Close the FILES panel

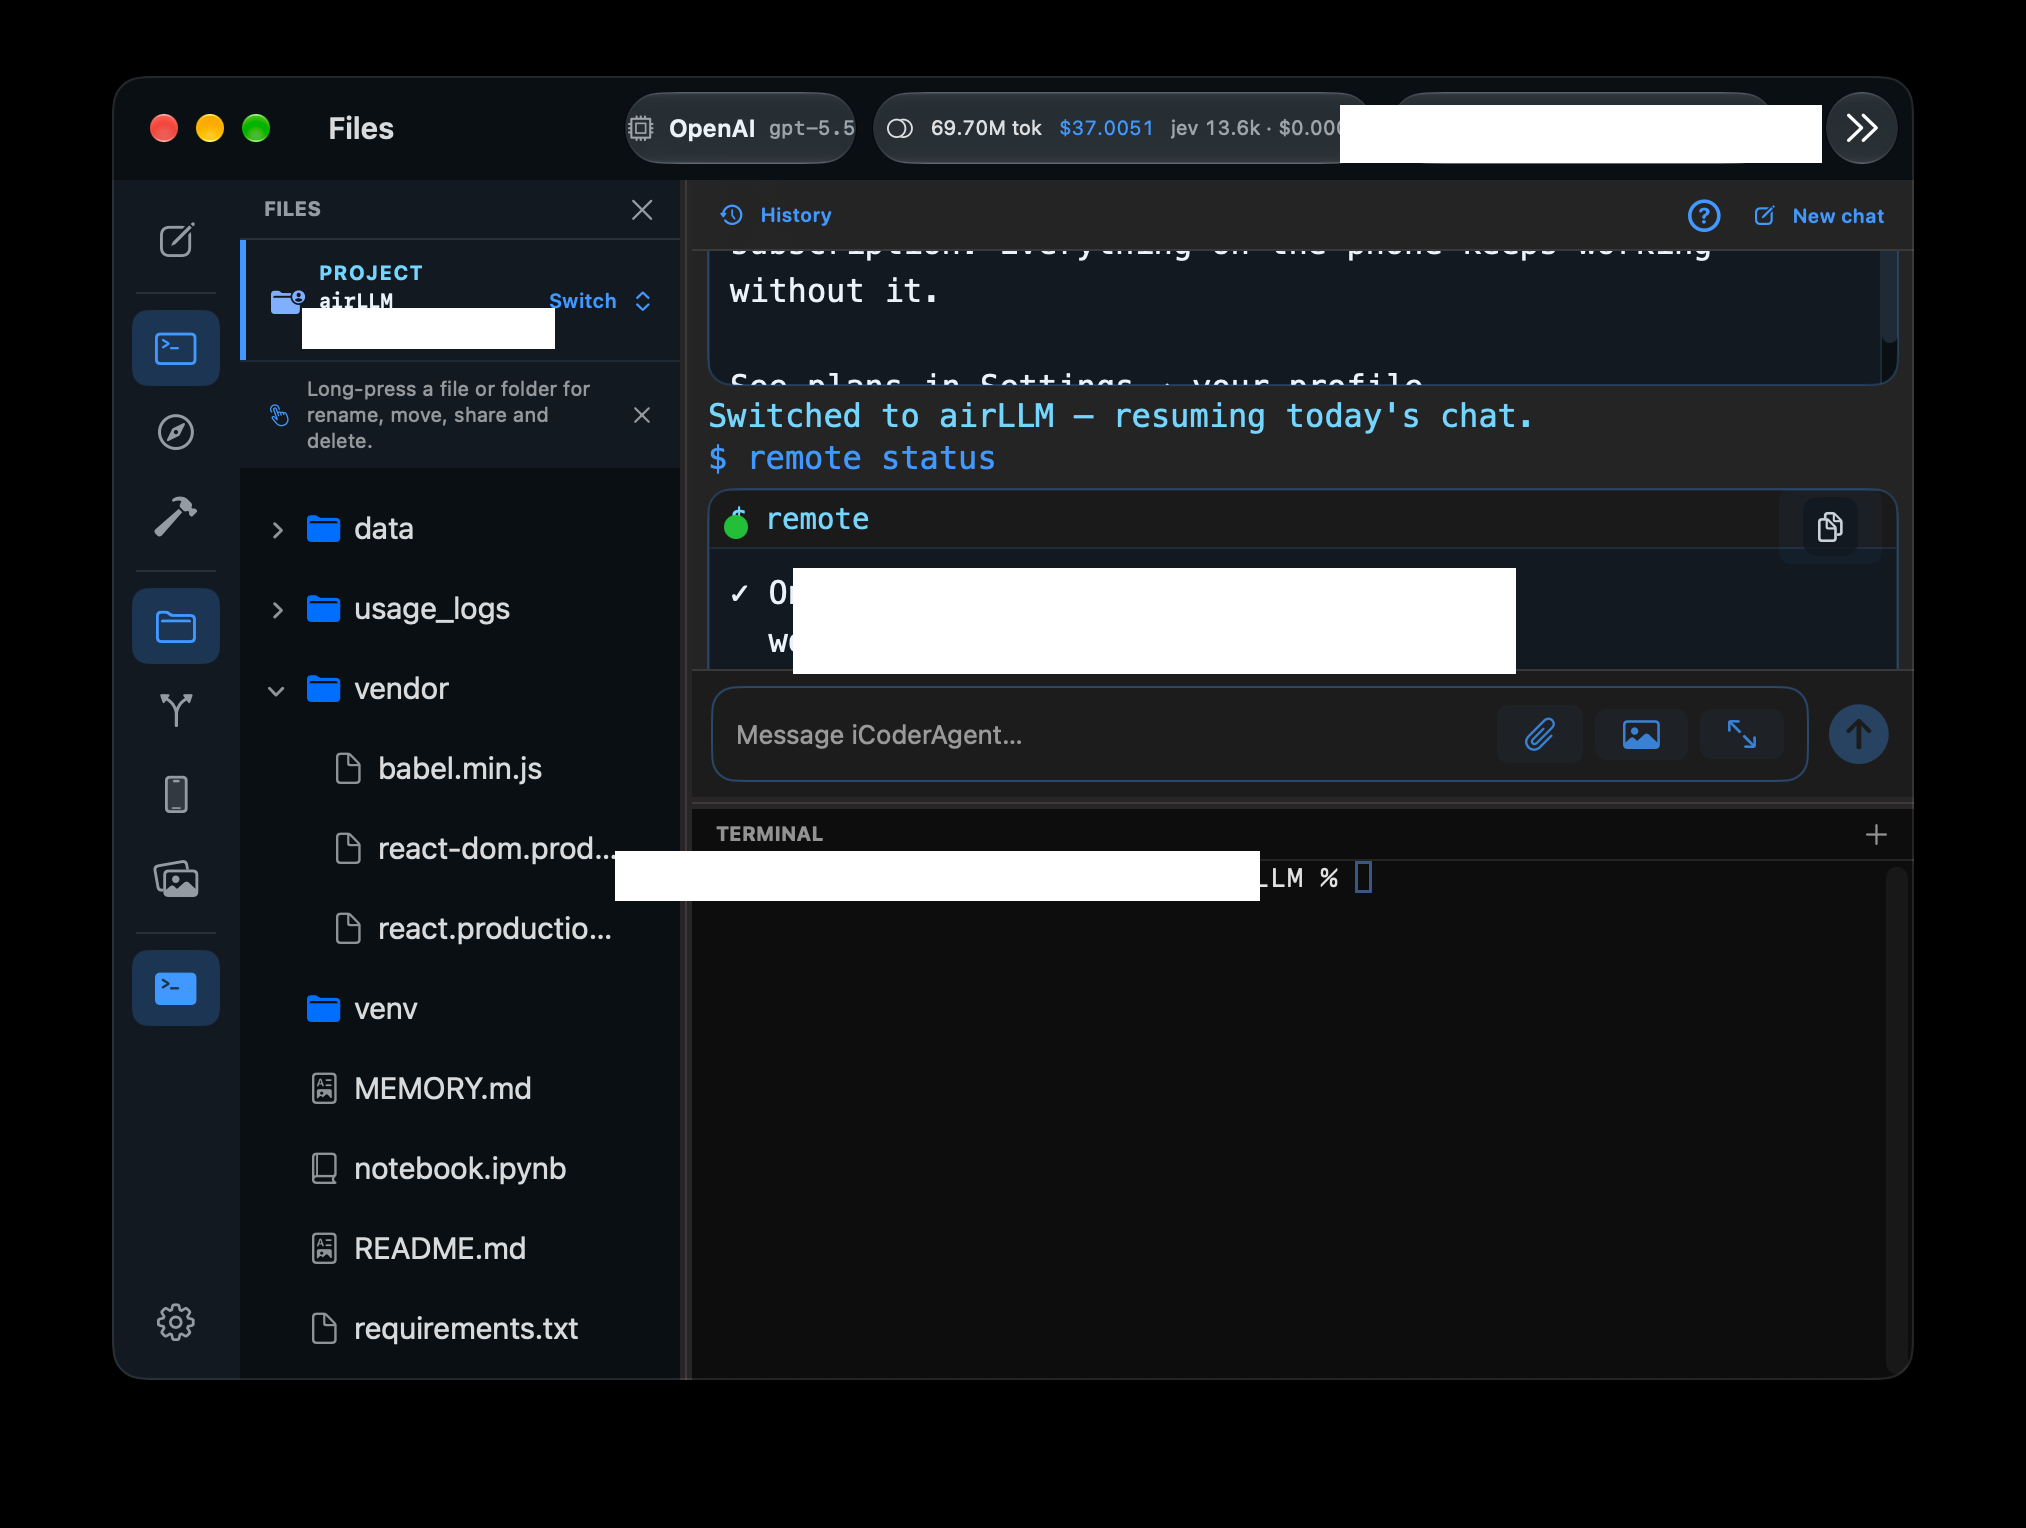pos(642,209)
